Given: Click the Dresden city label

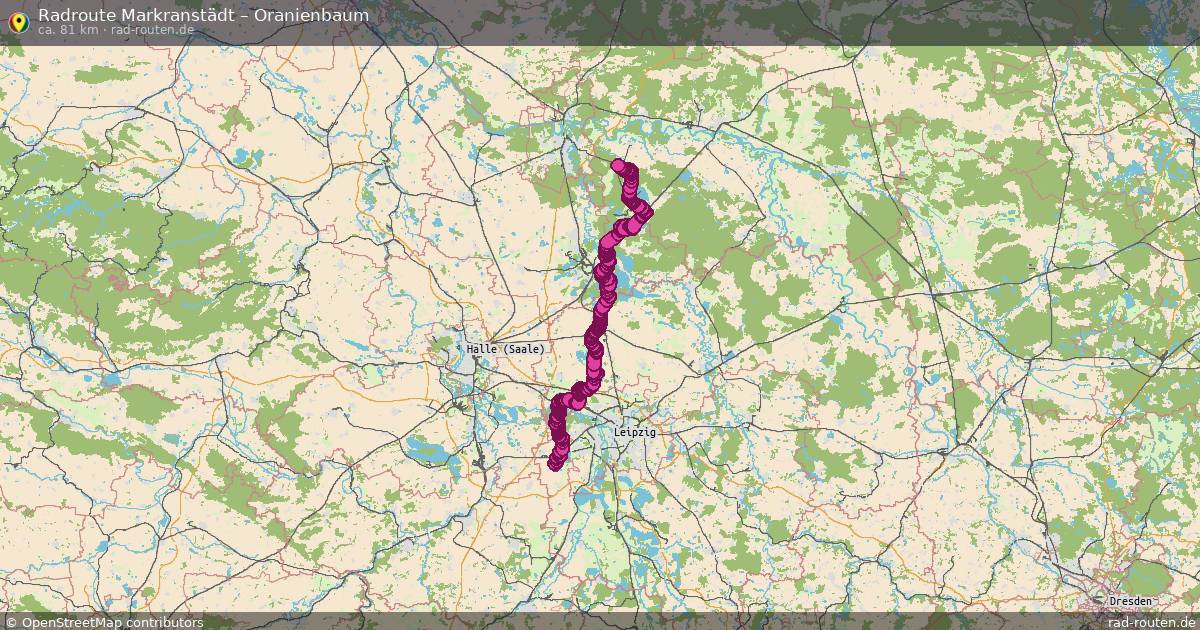Looking at the screenshot, I should tap(1129, 601).
